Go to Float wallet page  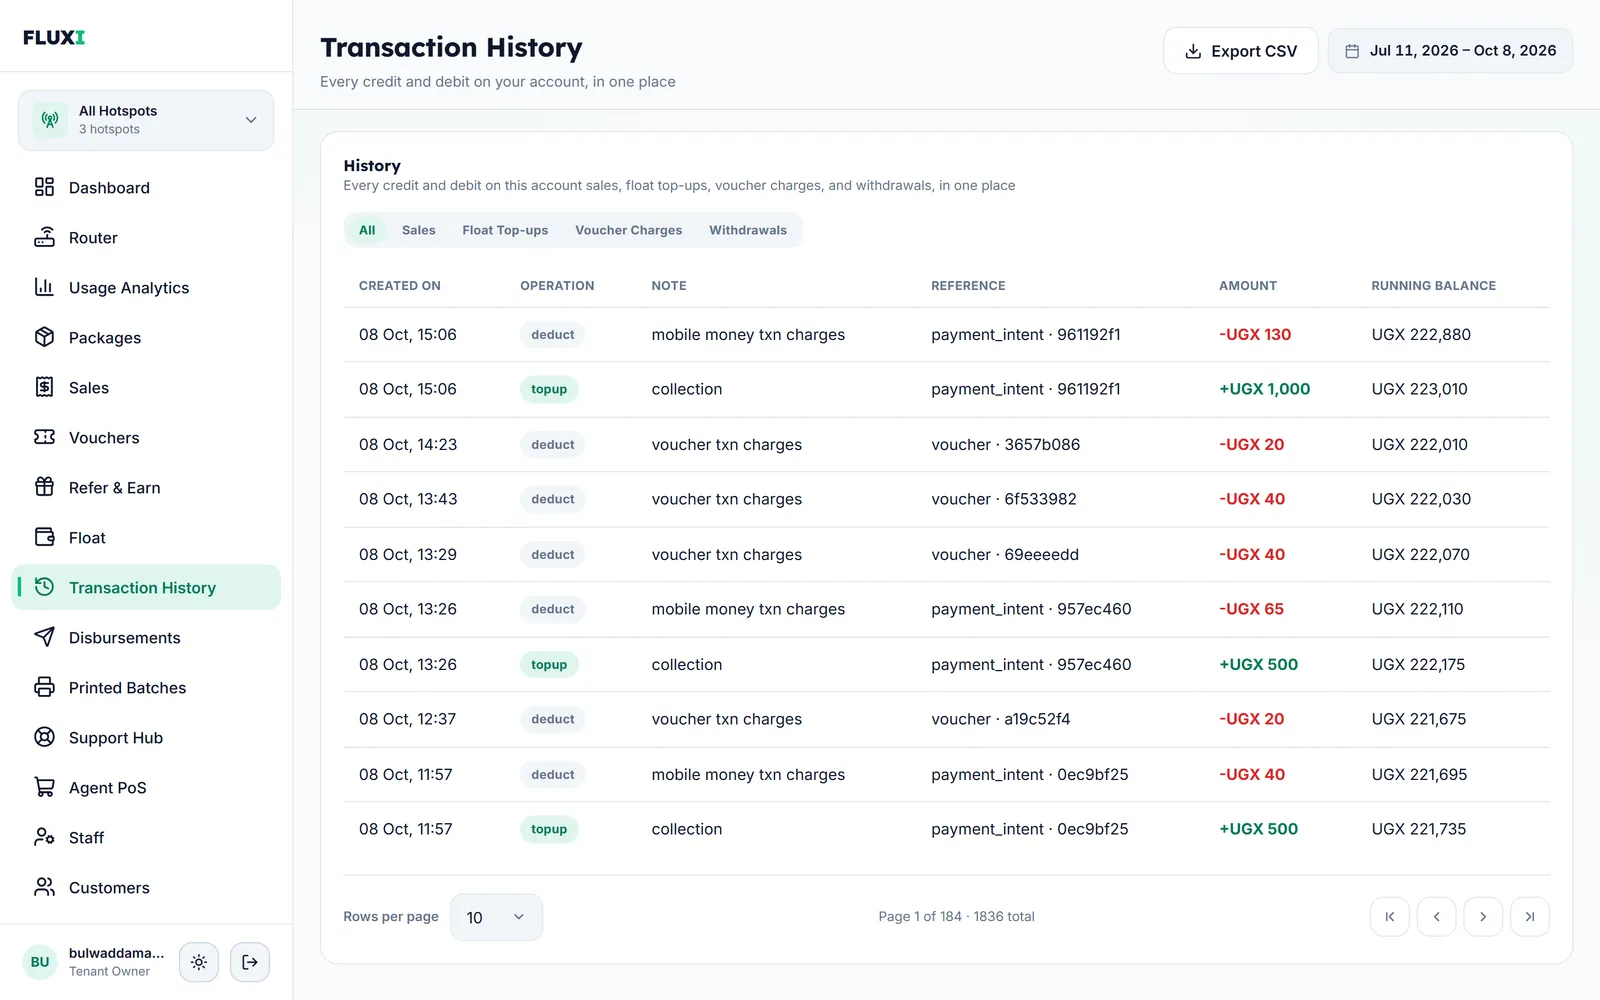[x=146, y=538]
